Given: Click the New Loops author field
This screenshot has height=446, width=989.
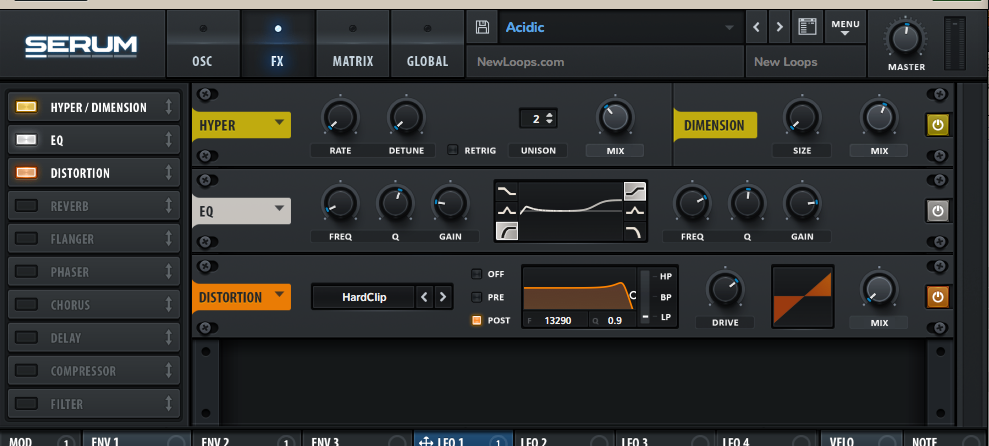Looking at the screenshot, I should coord(805,62).
